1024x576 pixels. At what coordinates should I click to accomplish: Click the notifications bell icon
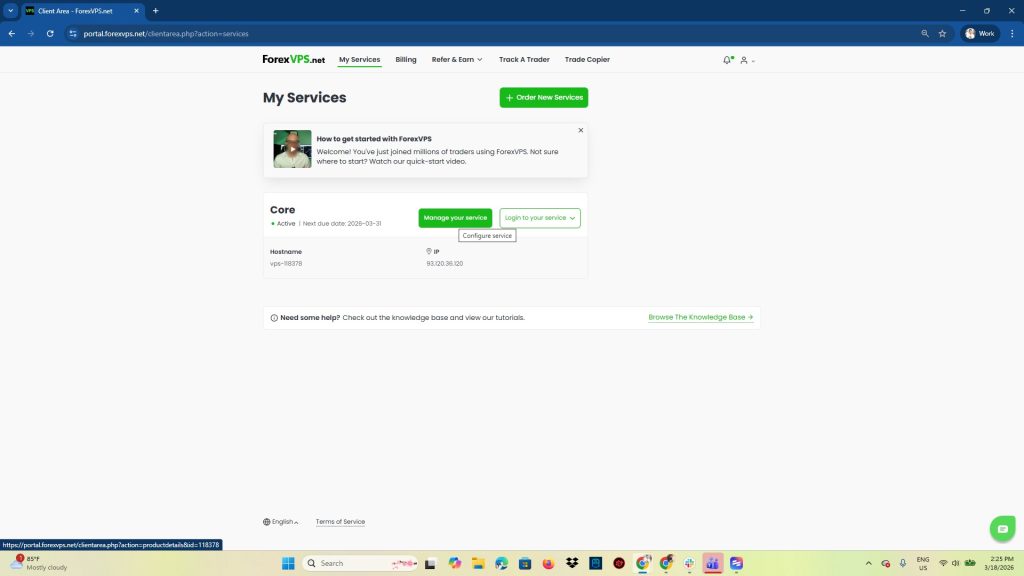pos(727,60)
